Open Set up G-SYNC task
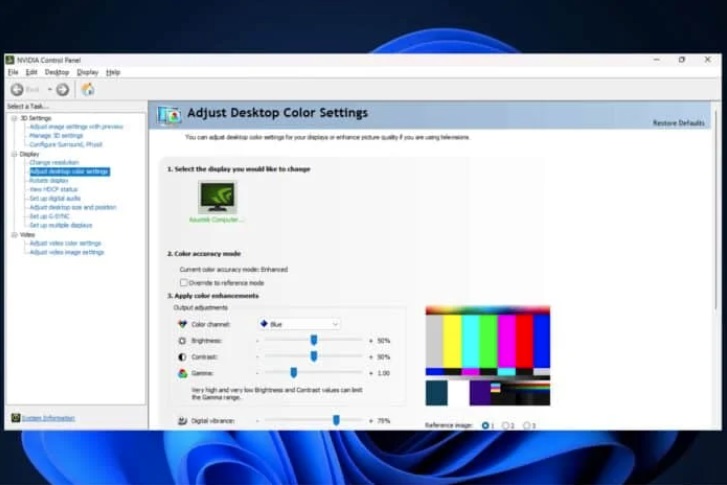The height and width of the screenshot is (485, 727). coord(49,216)
